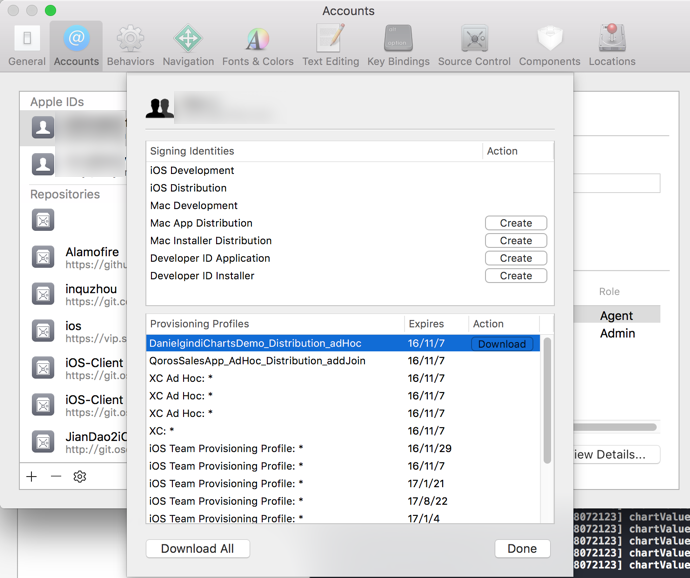
Task: Select profile expiring 17/1/21
Action: click(x=343, y=484)
